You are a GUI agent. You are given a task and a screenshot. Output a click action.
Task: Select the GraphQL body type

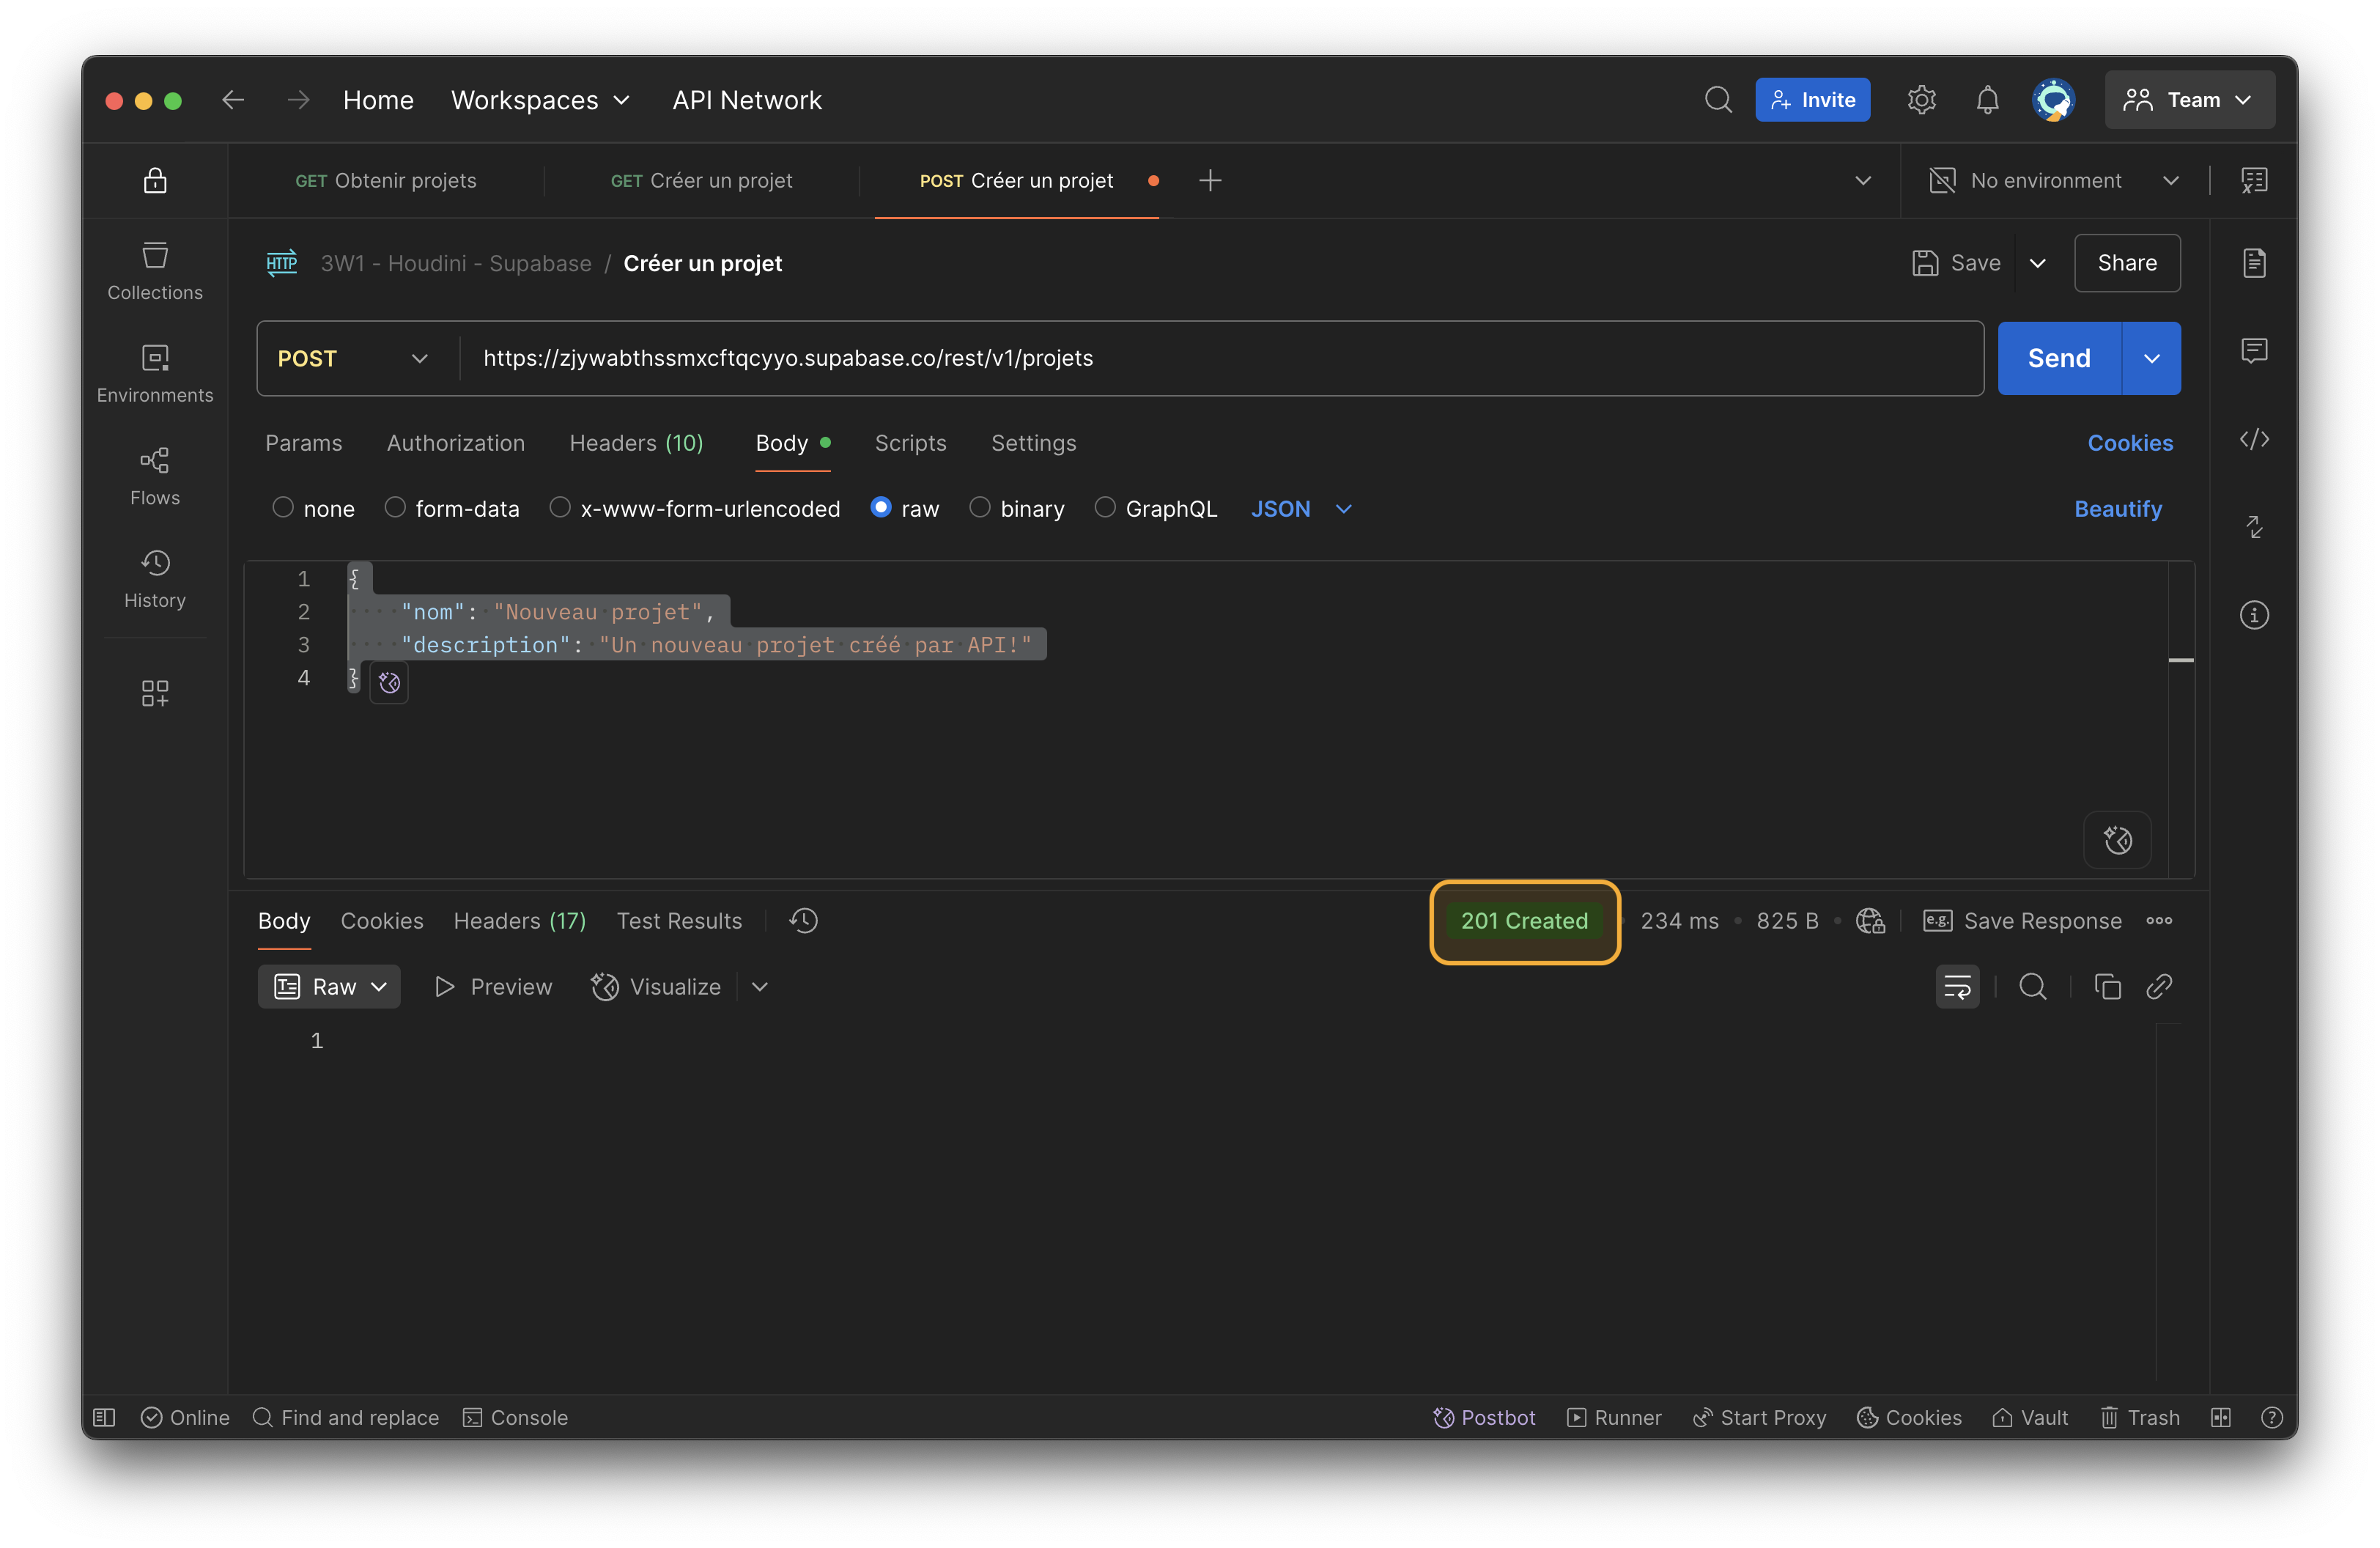[1105, 508]
